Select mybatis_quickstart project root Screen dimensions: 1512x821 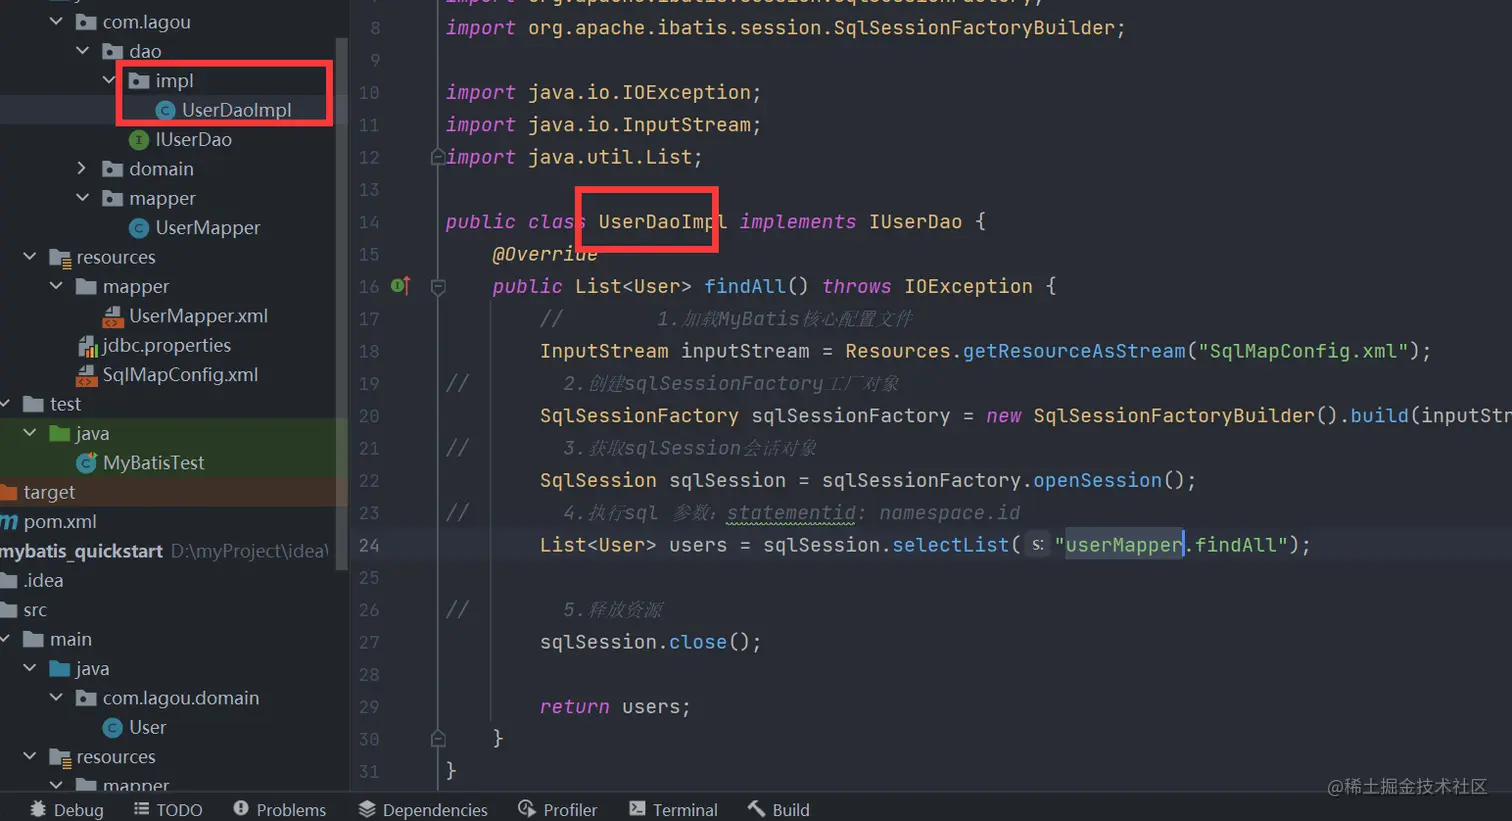82,551
